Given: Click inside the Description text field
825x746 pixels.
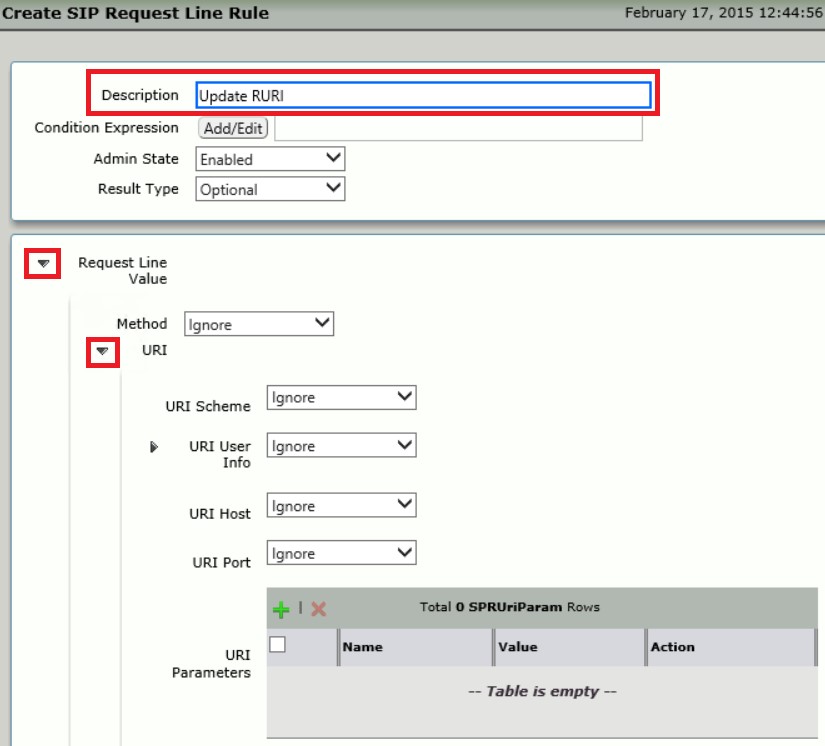Looking at the screenshot, I should point(423,95).
